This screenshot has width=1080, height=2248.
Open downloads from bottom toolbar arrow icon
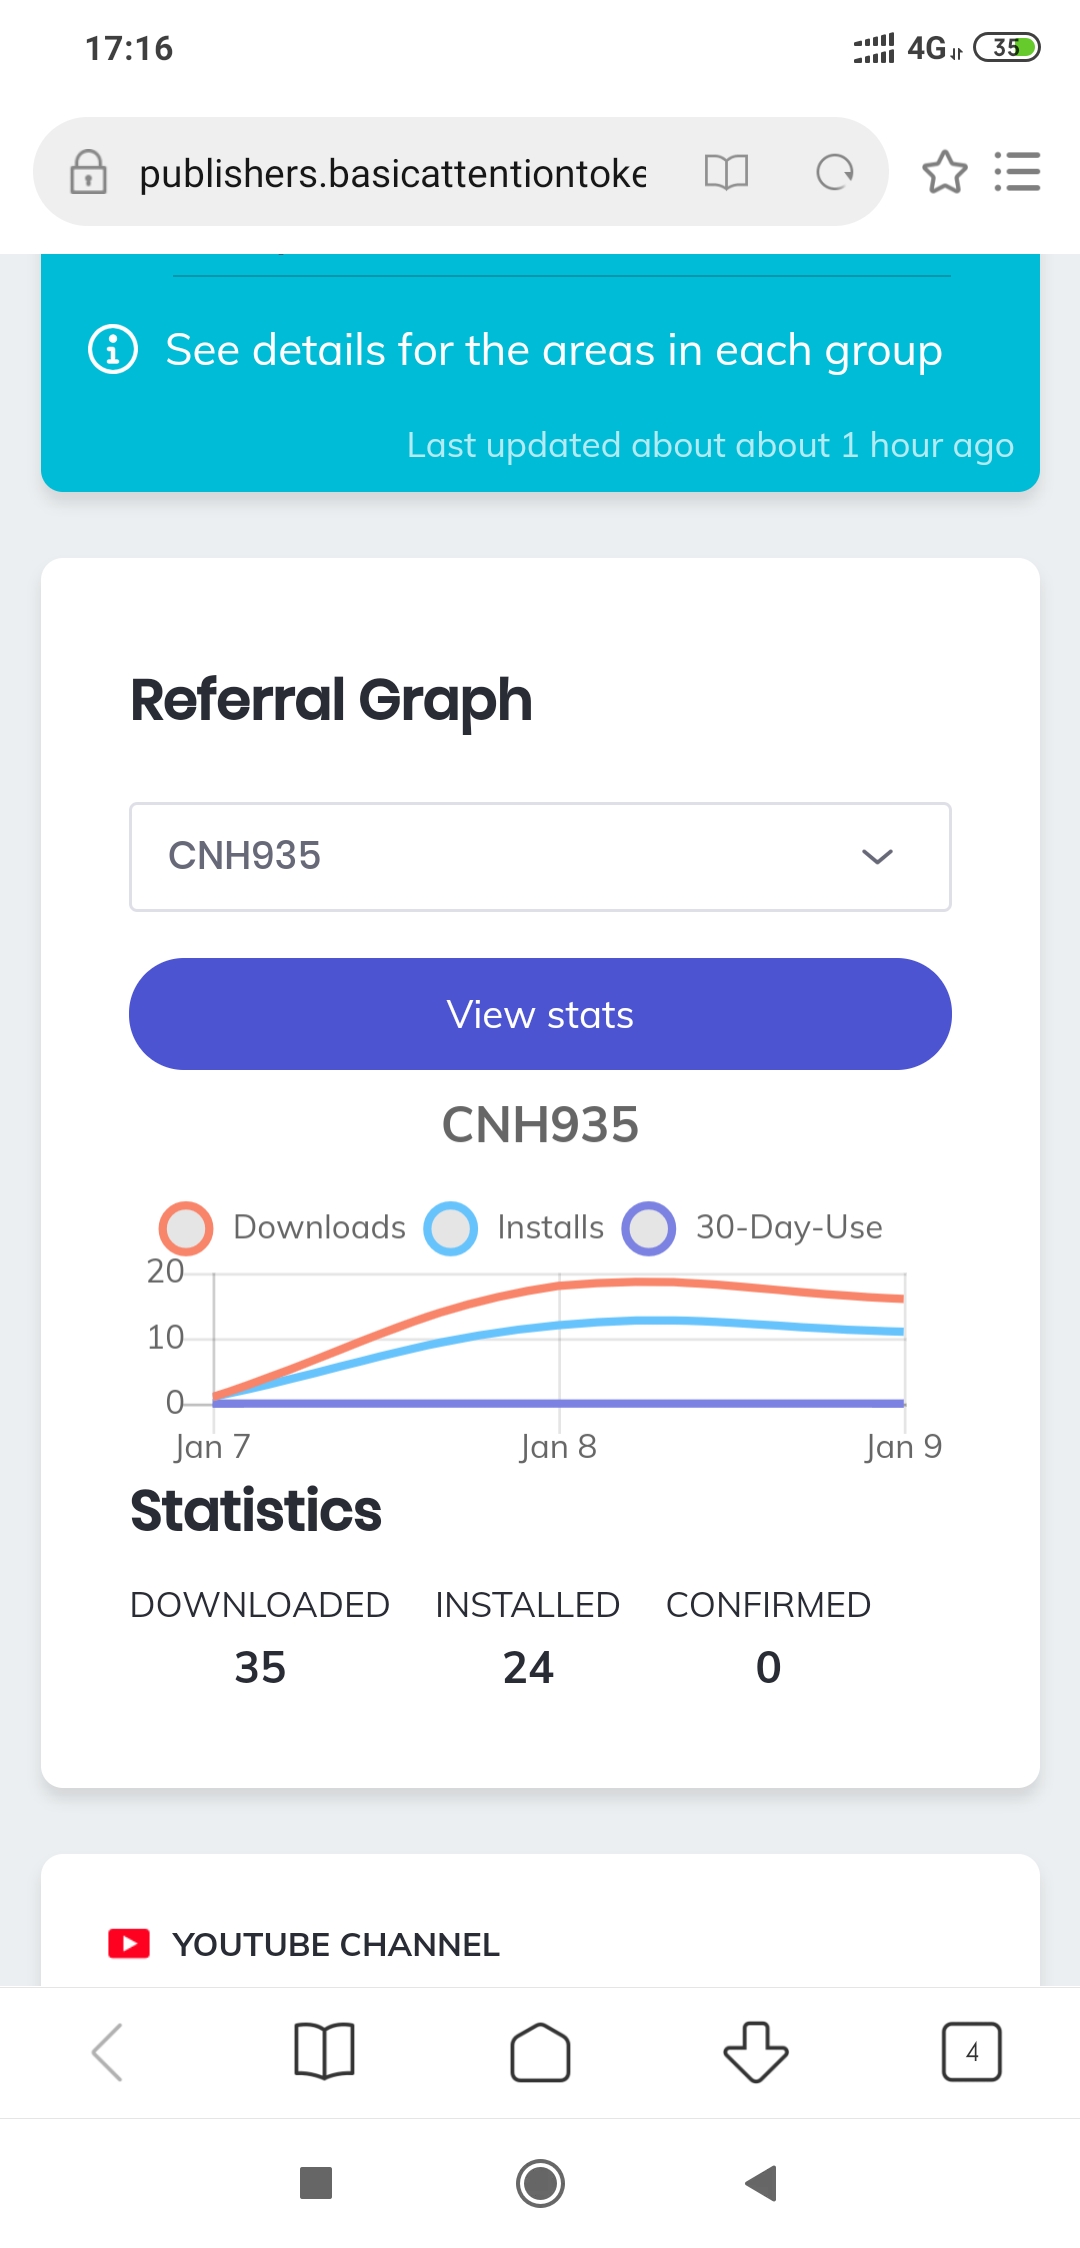point(755,2052)
